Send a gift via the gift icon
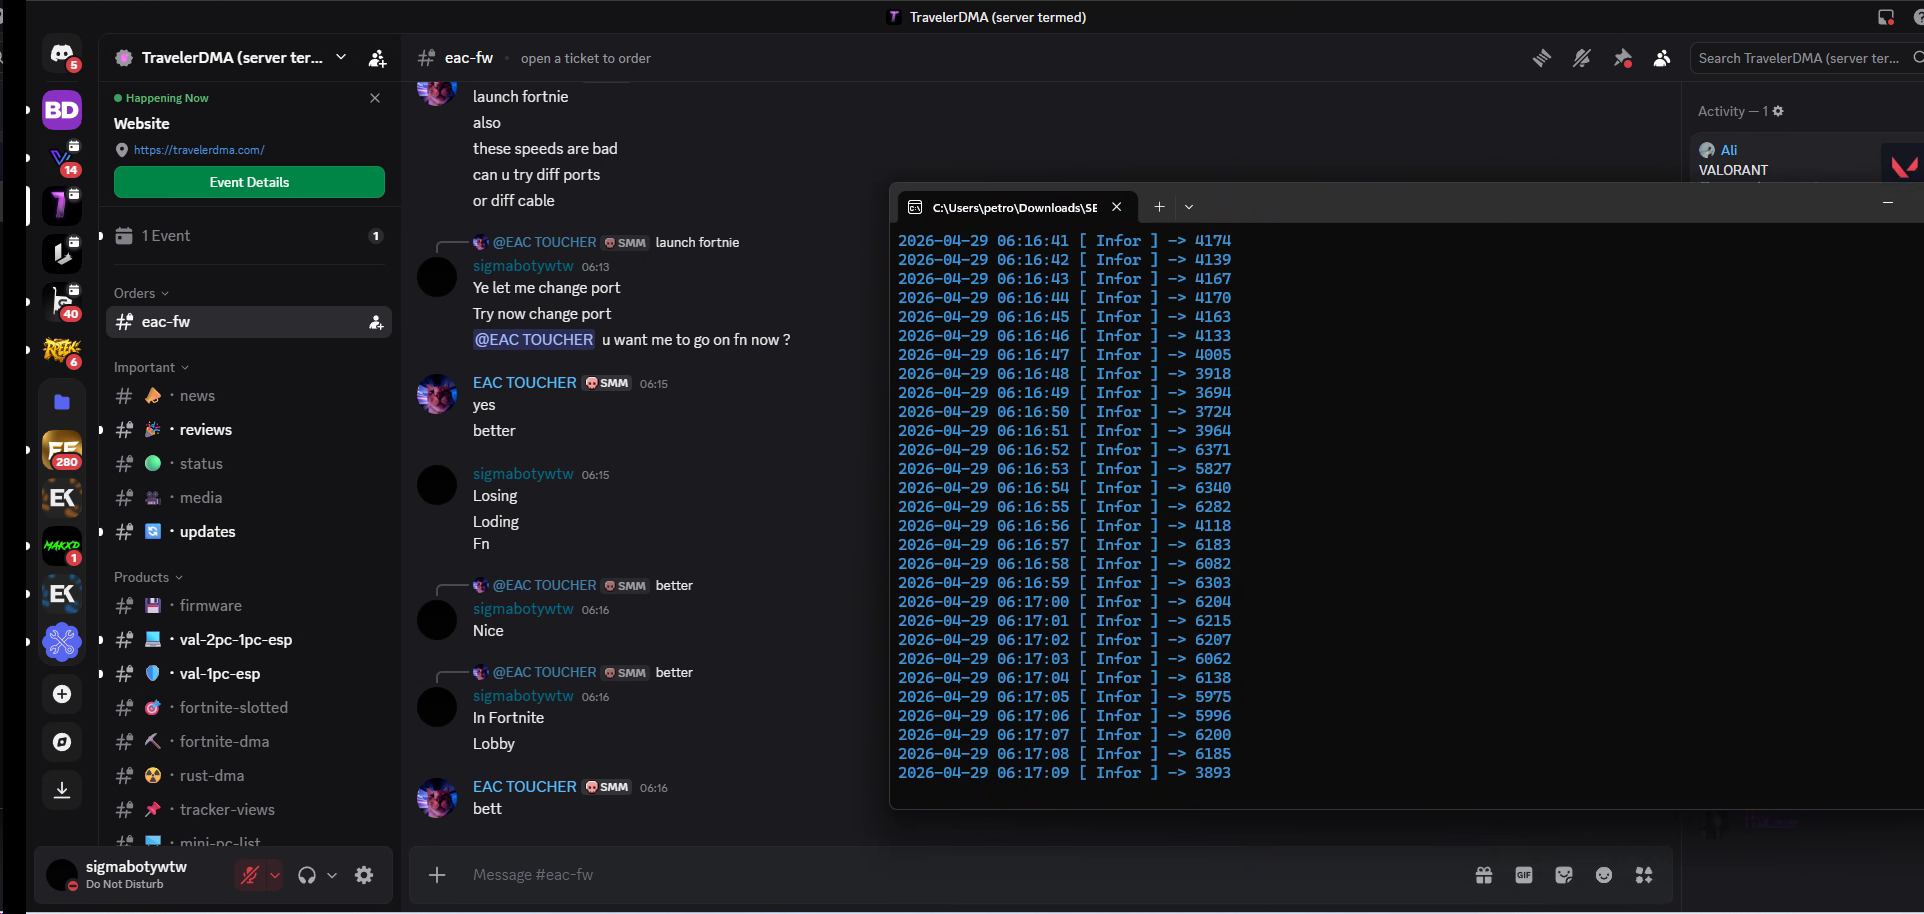Screen dimensions: 1924x914 click(x=1484, y=875)
